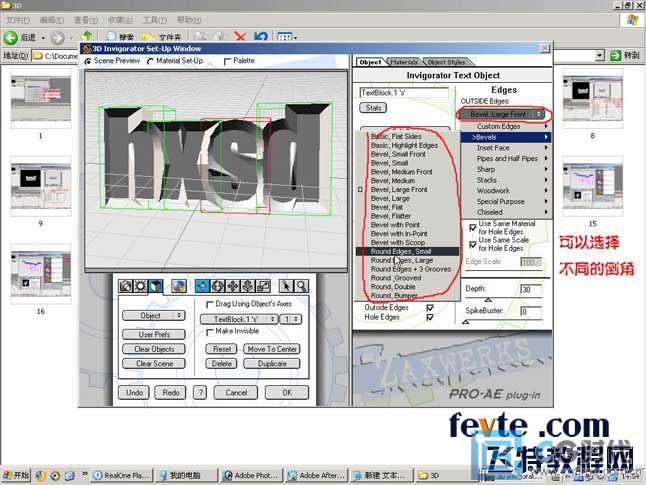Select Material Set-Up radio button
The image size is (646, 485).
[x=150, y=61]
